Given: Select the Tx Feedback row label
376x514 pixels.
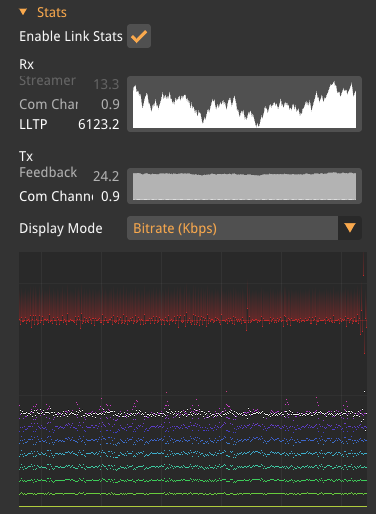Looking at the screenshot, I should click(x=48, y=173).
